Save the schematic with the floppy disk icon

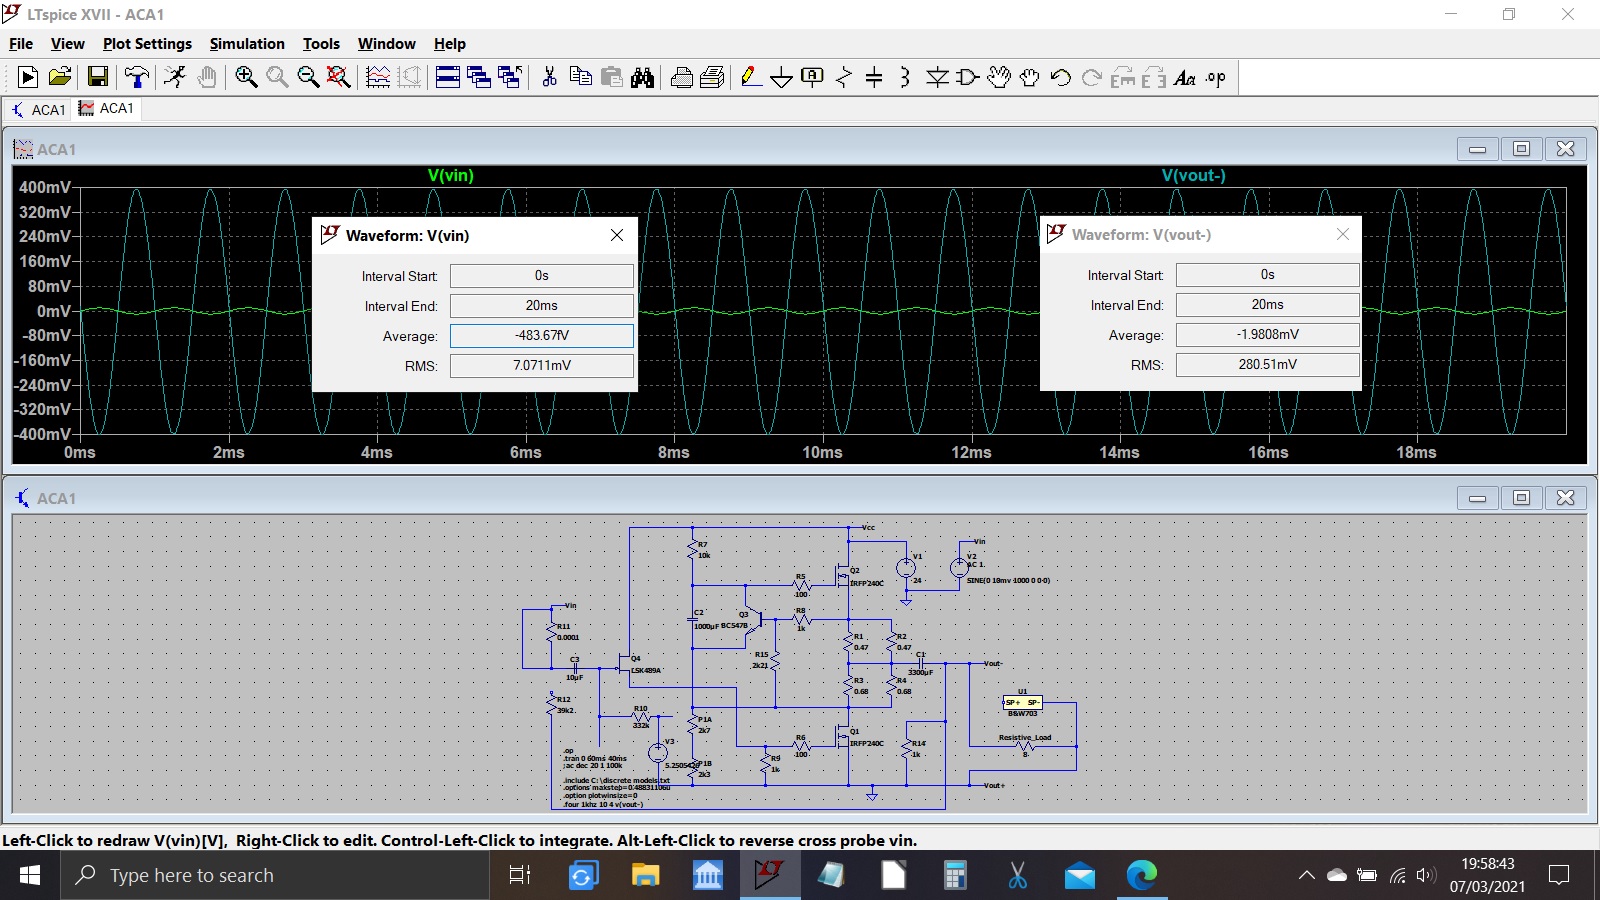coord(98,78)
